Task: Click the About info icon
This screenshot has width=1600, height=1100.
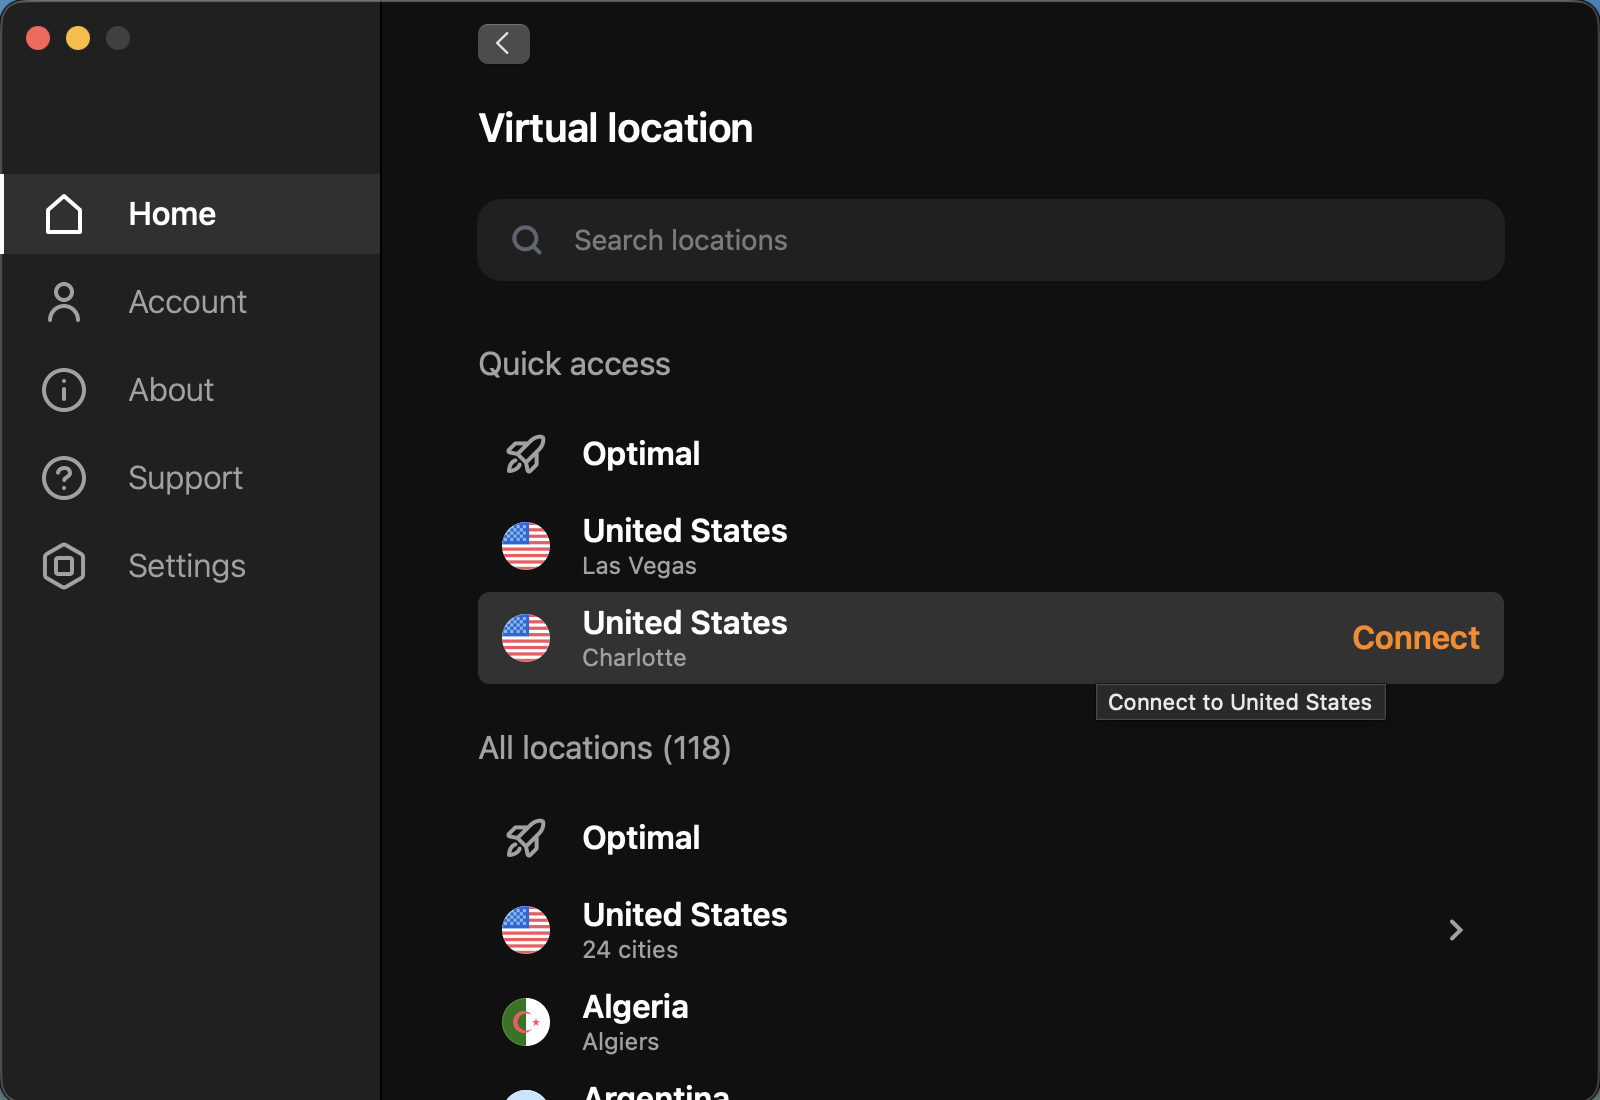Action: point(64,390)
